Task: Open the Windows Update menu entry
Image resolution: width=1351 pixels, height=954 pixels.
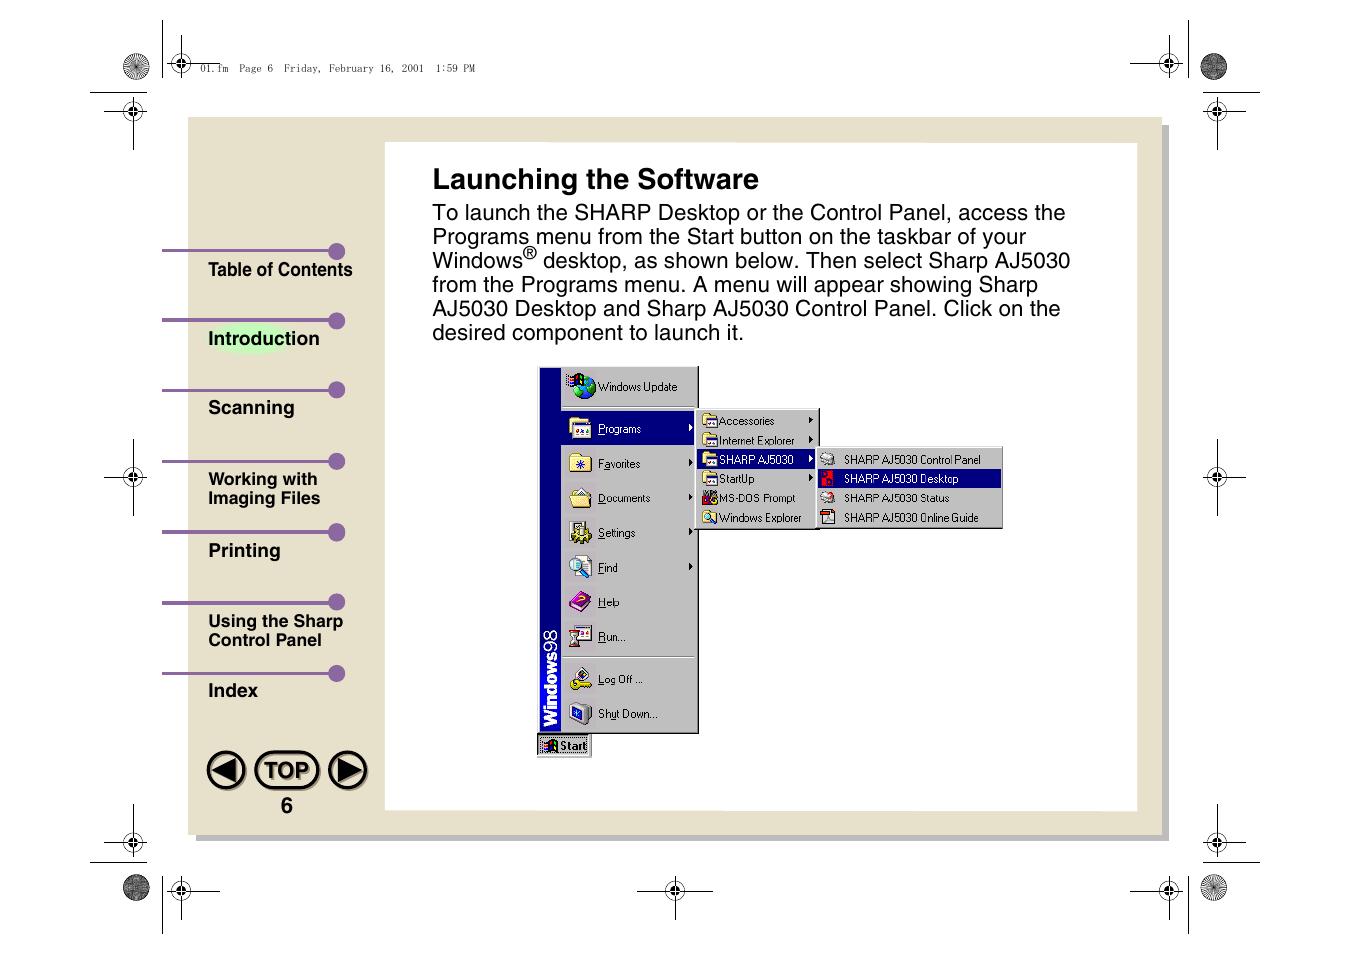Action: (x=629, y=387)
